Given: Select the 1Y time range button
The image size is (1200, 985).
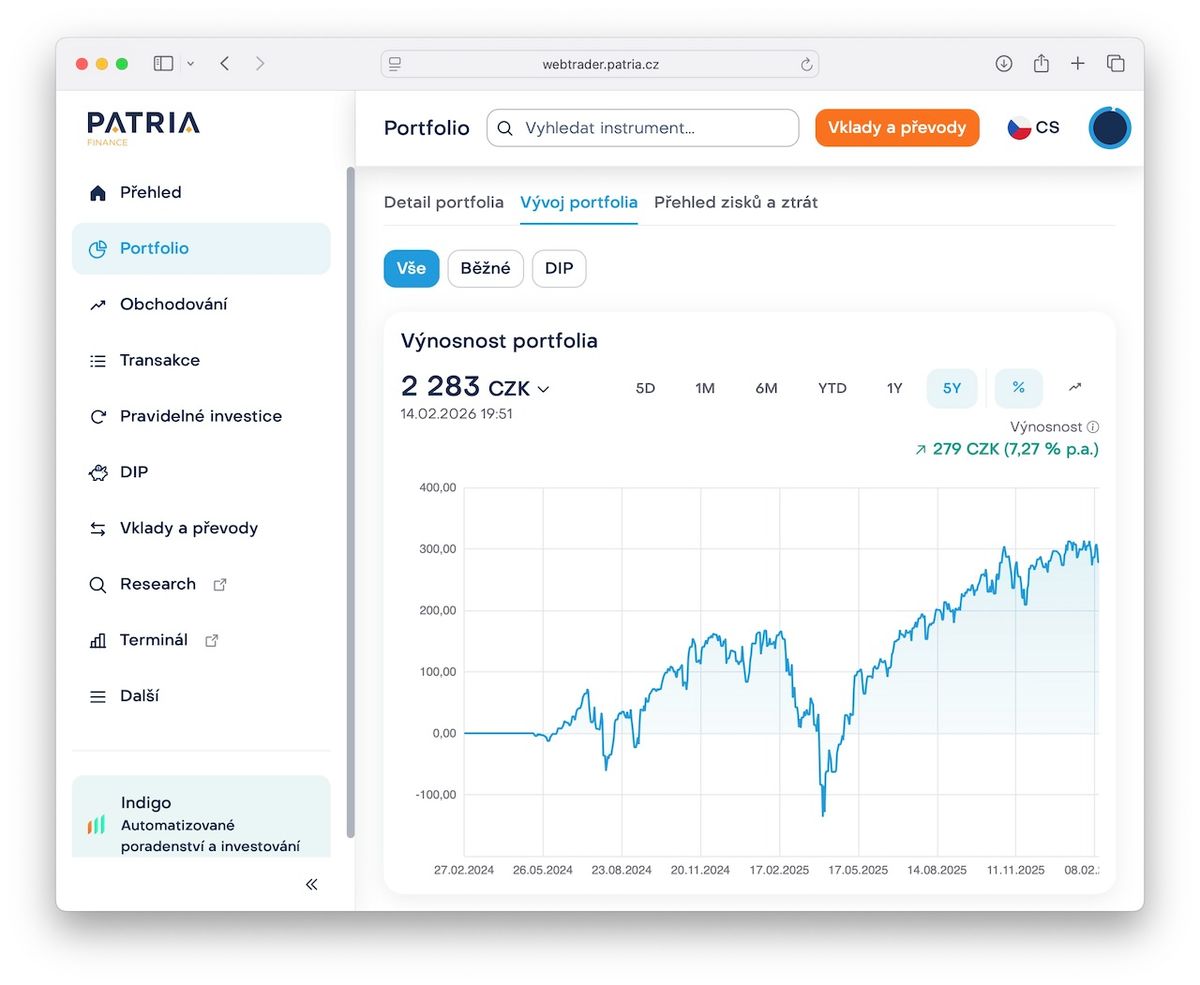Looking at the screenshot, I should tap(894, 388).
